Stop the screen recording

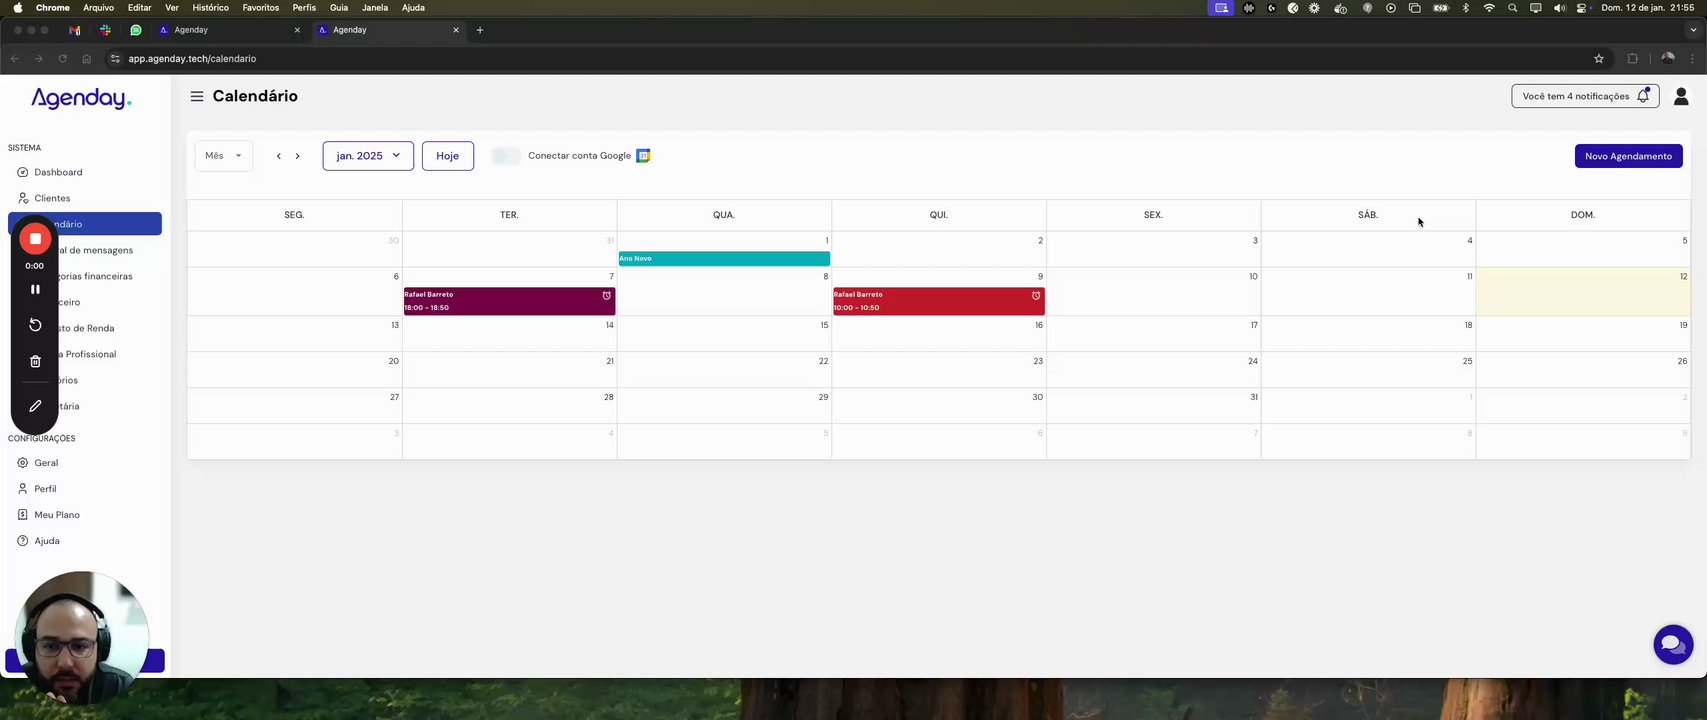(35, 239)
